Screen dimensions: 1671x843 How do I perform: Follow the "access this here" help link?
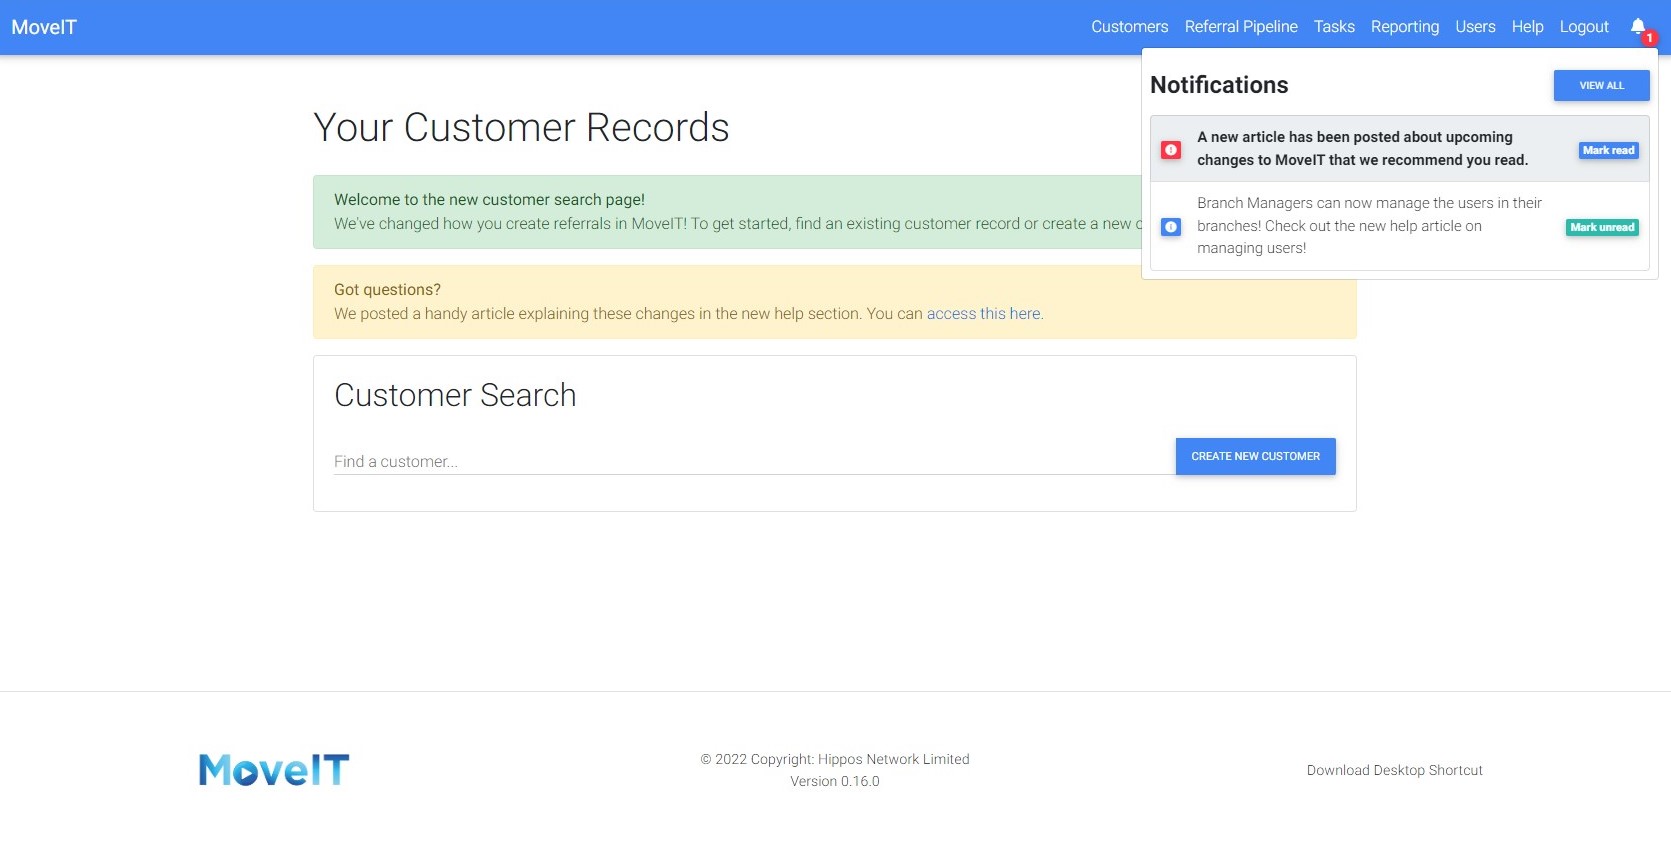click(983, 314)
